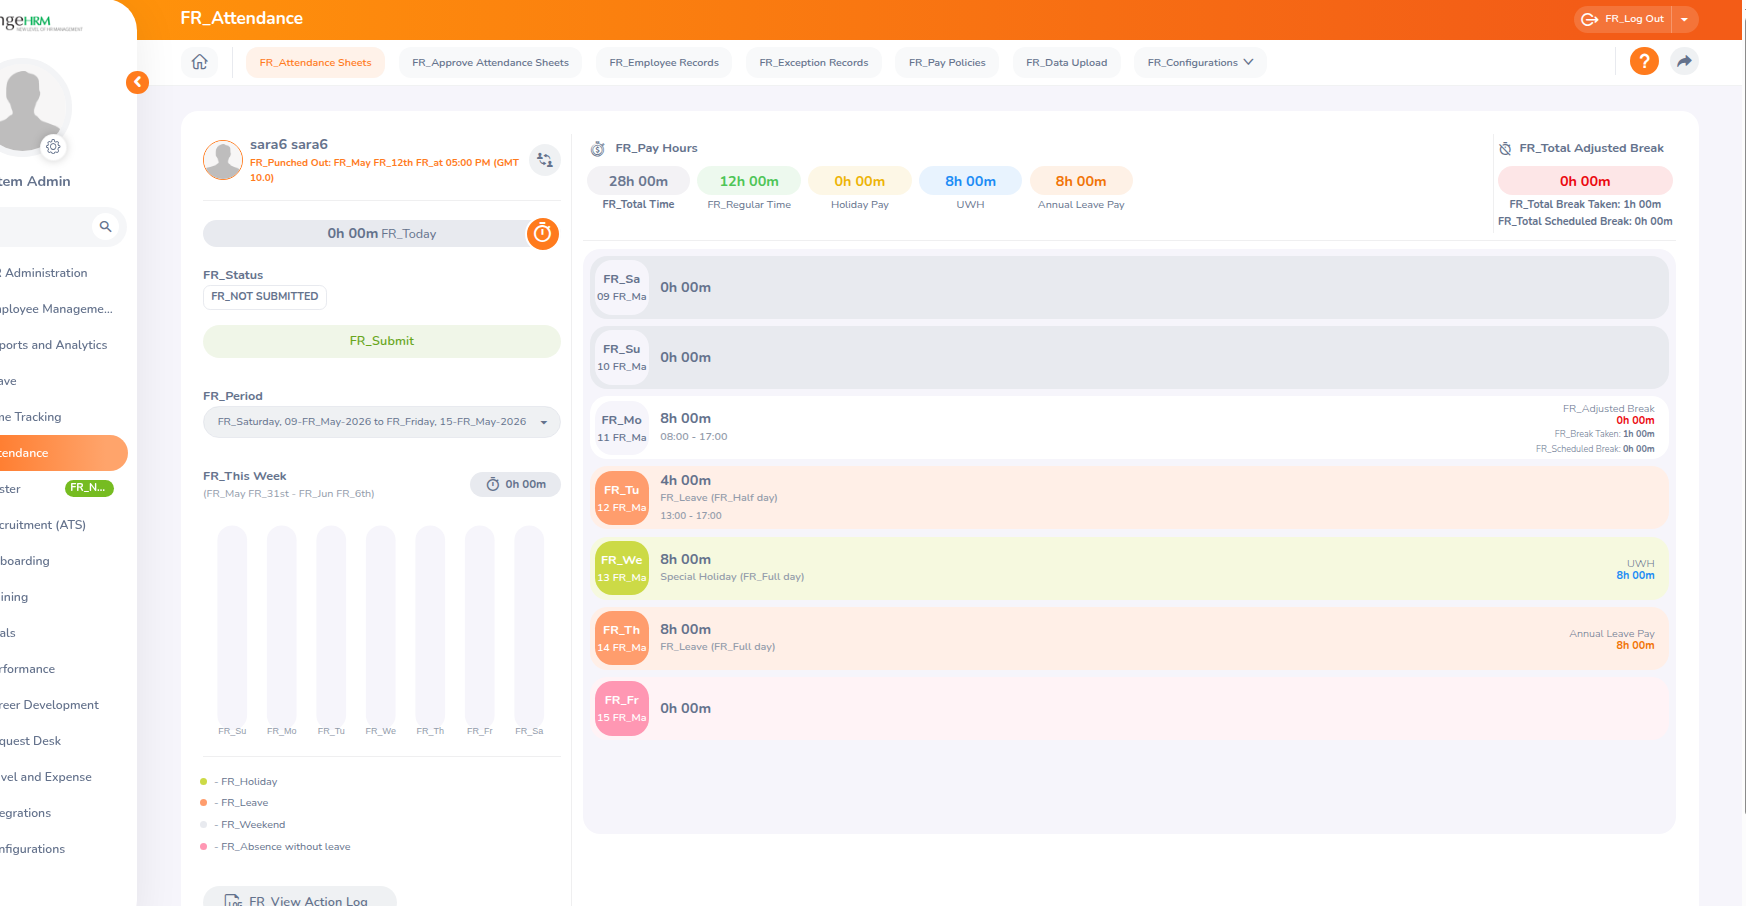This screenshot has height=906, width=1746.
Task: Click Special Holiday (FR_Full day) text
Action: 732,577
